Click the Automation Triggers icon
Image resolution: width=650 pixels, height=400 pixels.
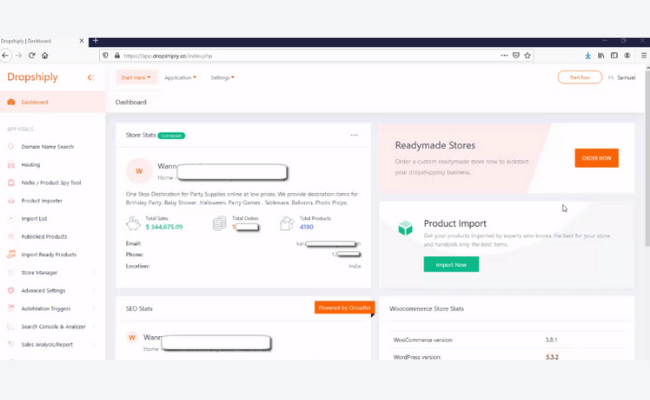[x=11, y=308]
